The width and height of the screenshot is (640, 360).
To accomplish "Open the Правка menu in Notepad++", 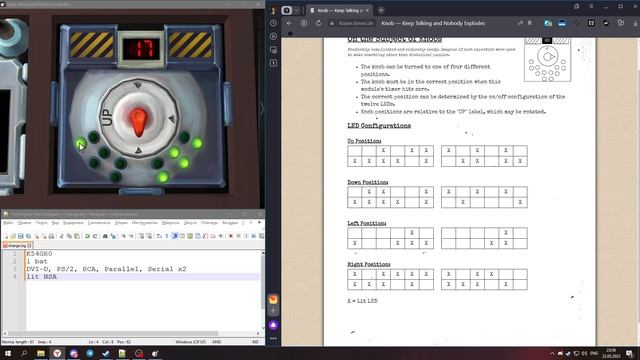I will (x=24, y=223).
